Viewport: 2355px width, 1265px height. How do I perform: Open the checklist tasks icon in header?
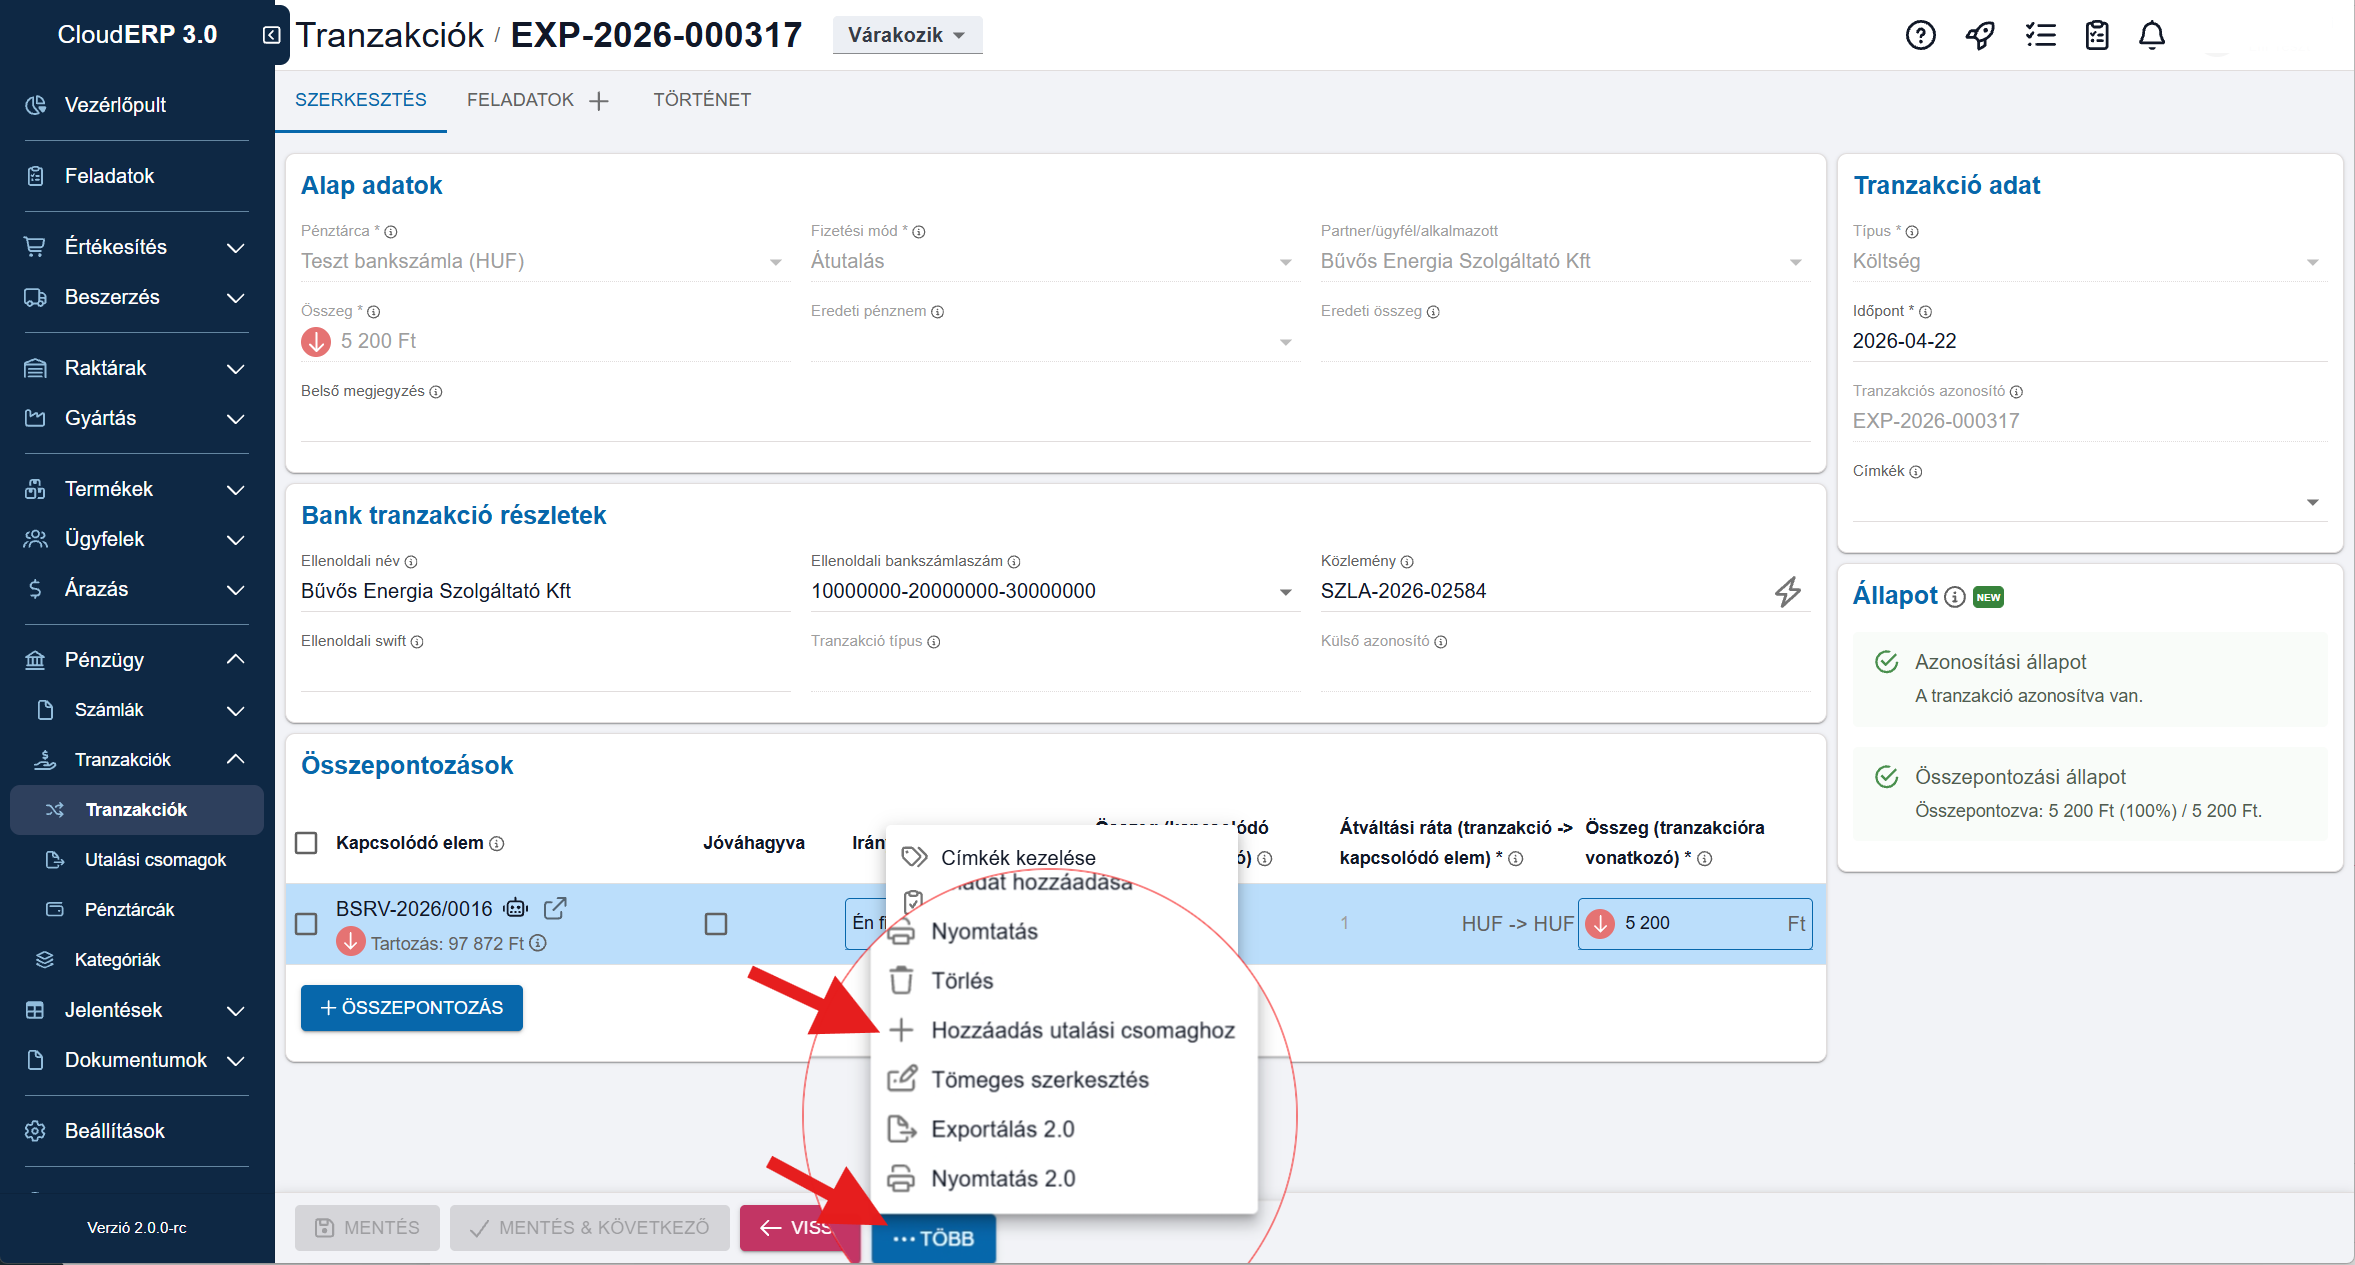tap(2040, 35)
